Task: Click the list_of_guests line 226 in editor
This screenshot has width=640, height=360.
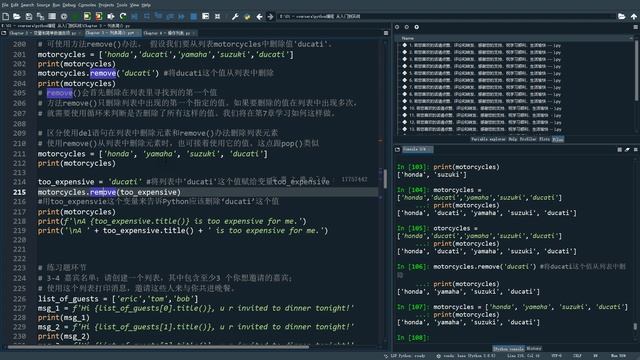Action: 118,299
